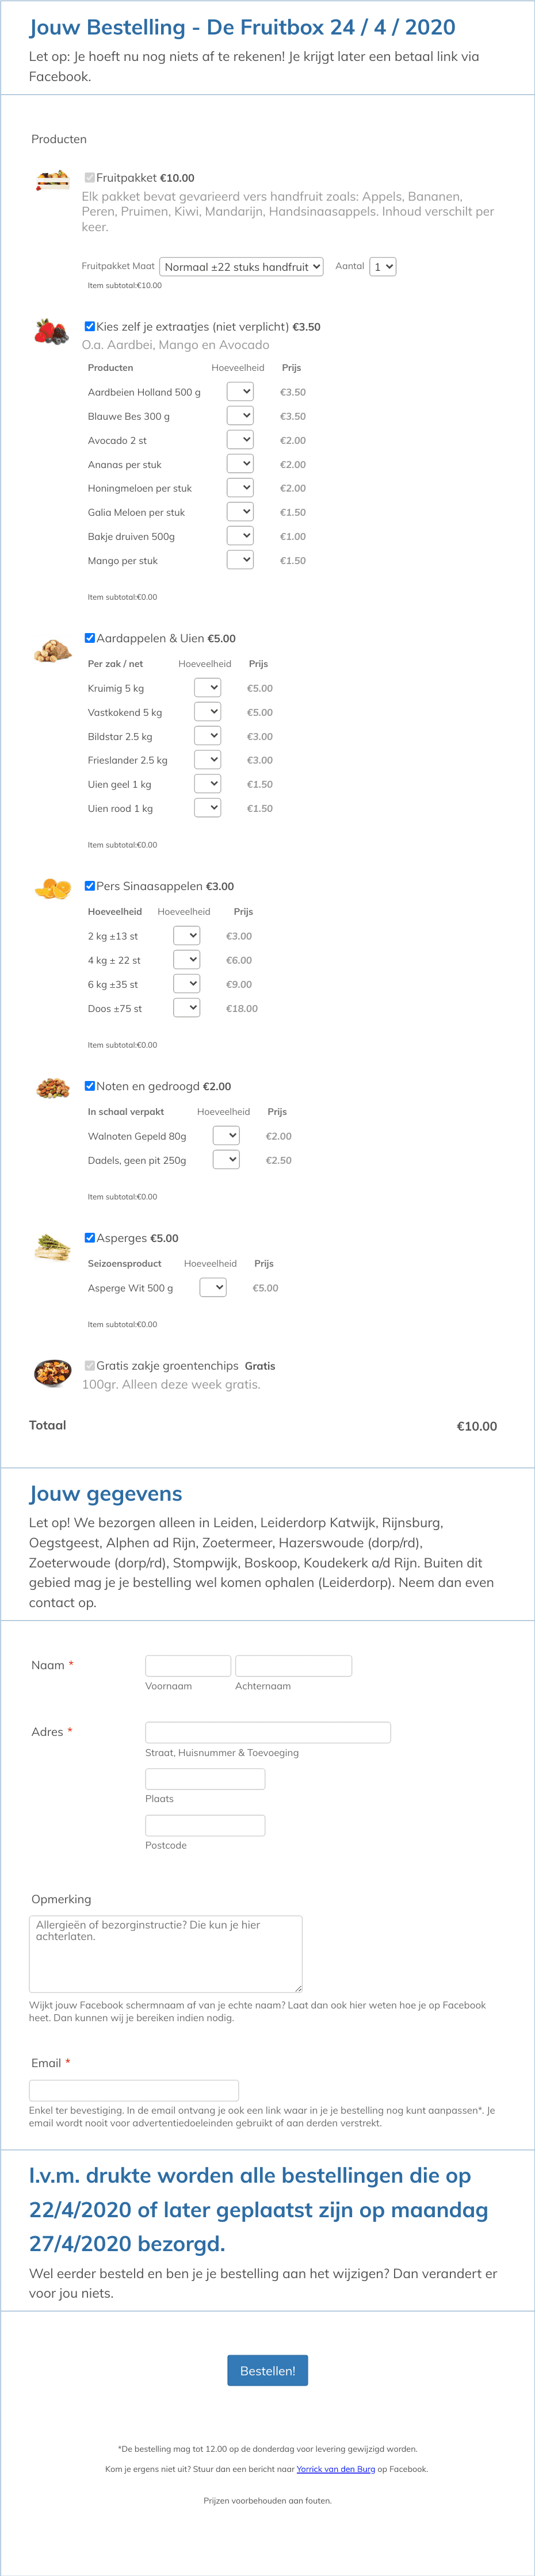Open the Aardbeien Holland 500 g quantity dropdown
Screen dimensions: 535x2576
(240, 391)
